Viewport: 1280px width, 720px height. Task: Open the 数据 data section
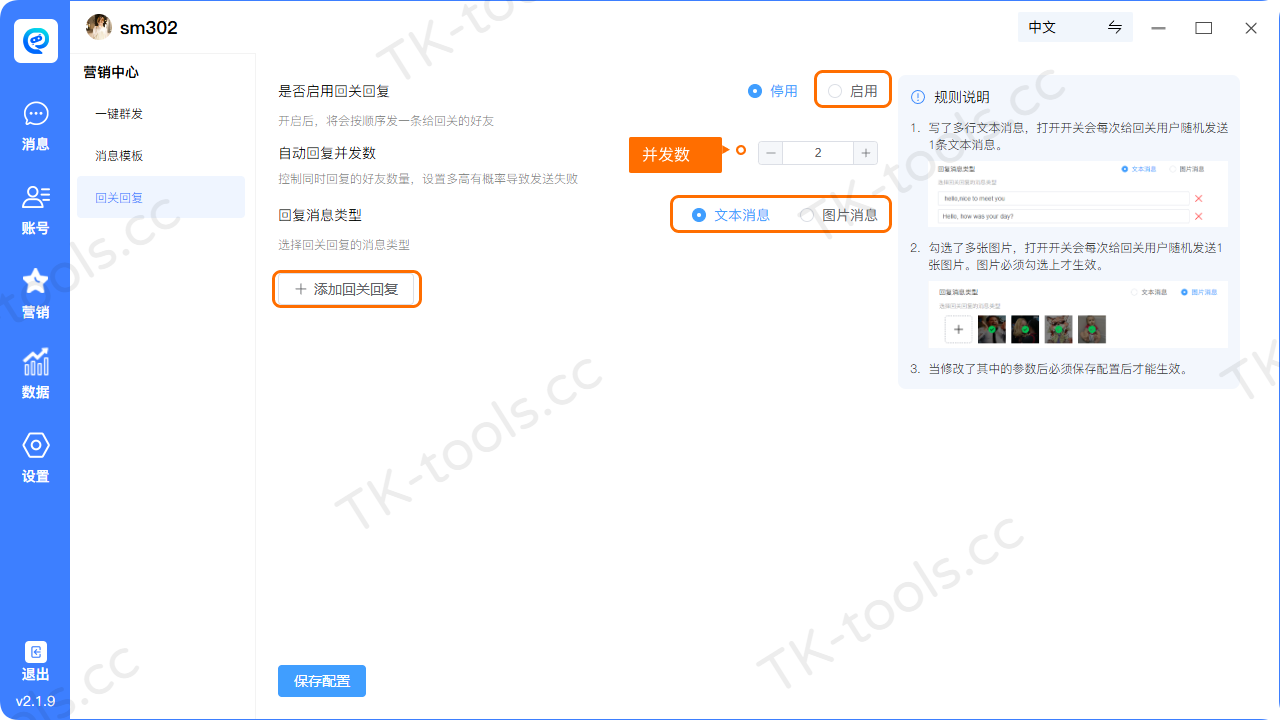[35, 374]
